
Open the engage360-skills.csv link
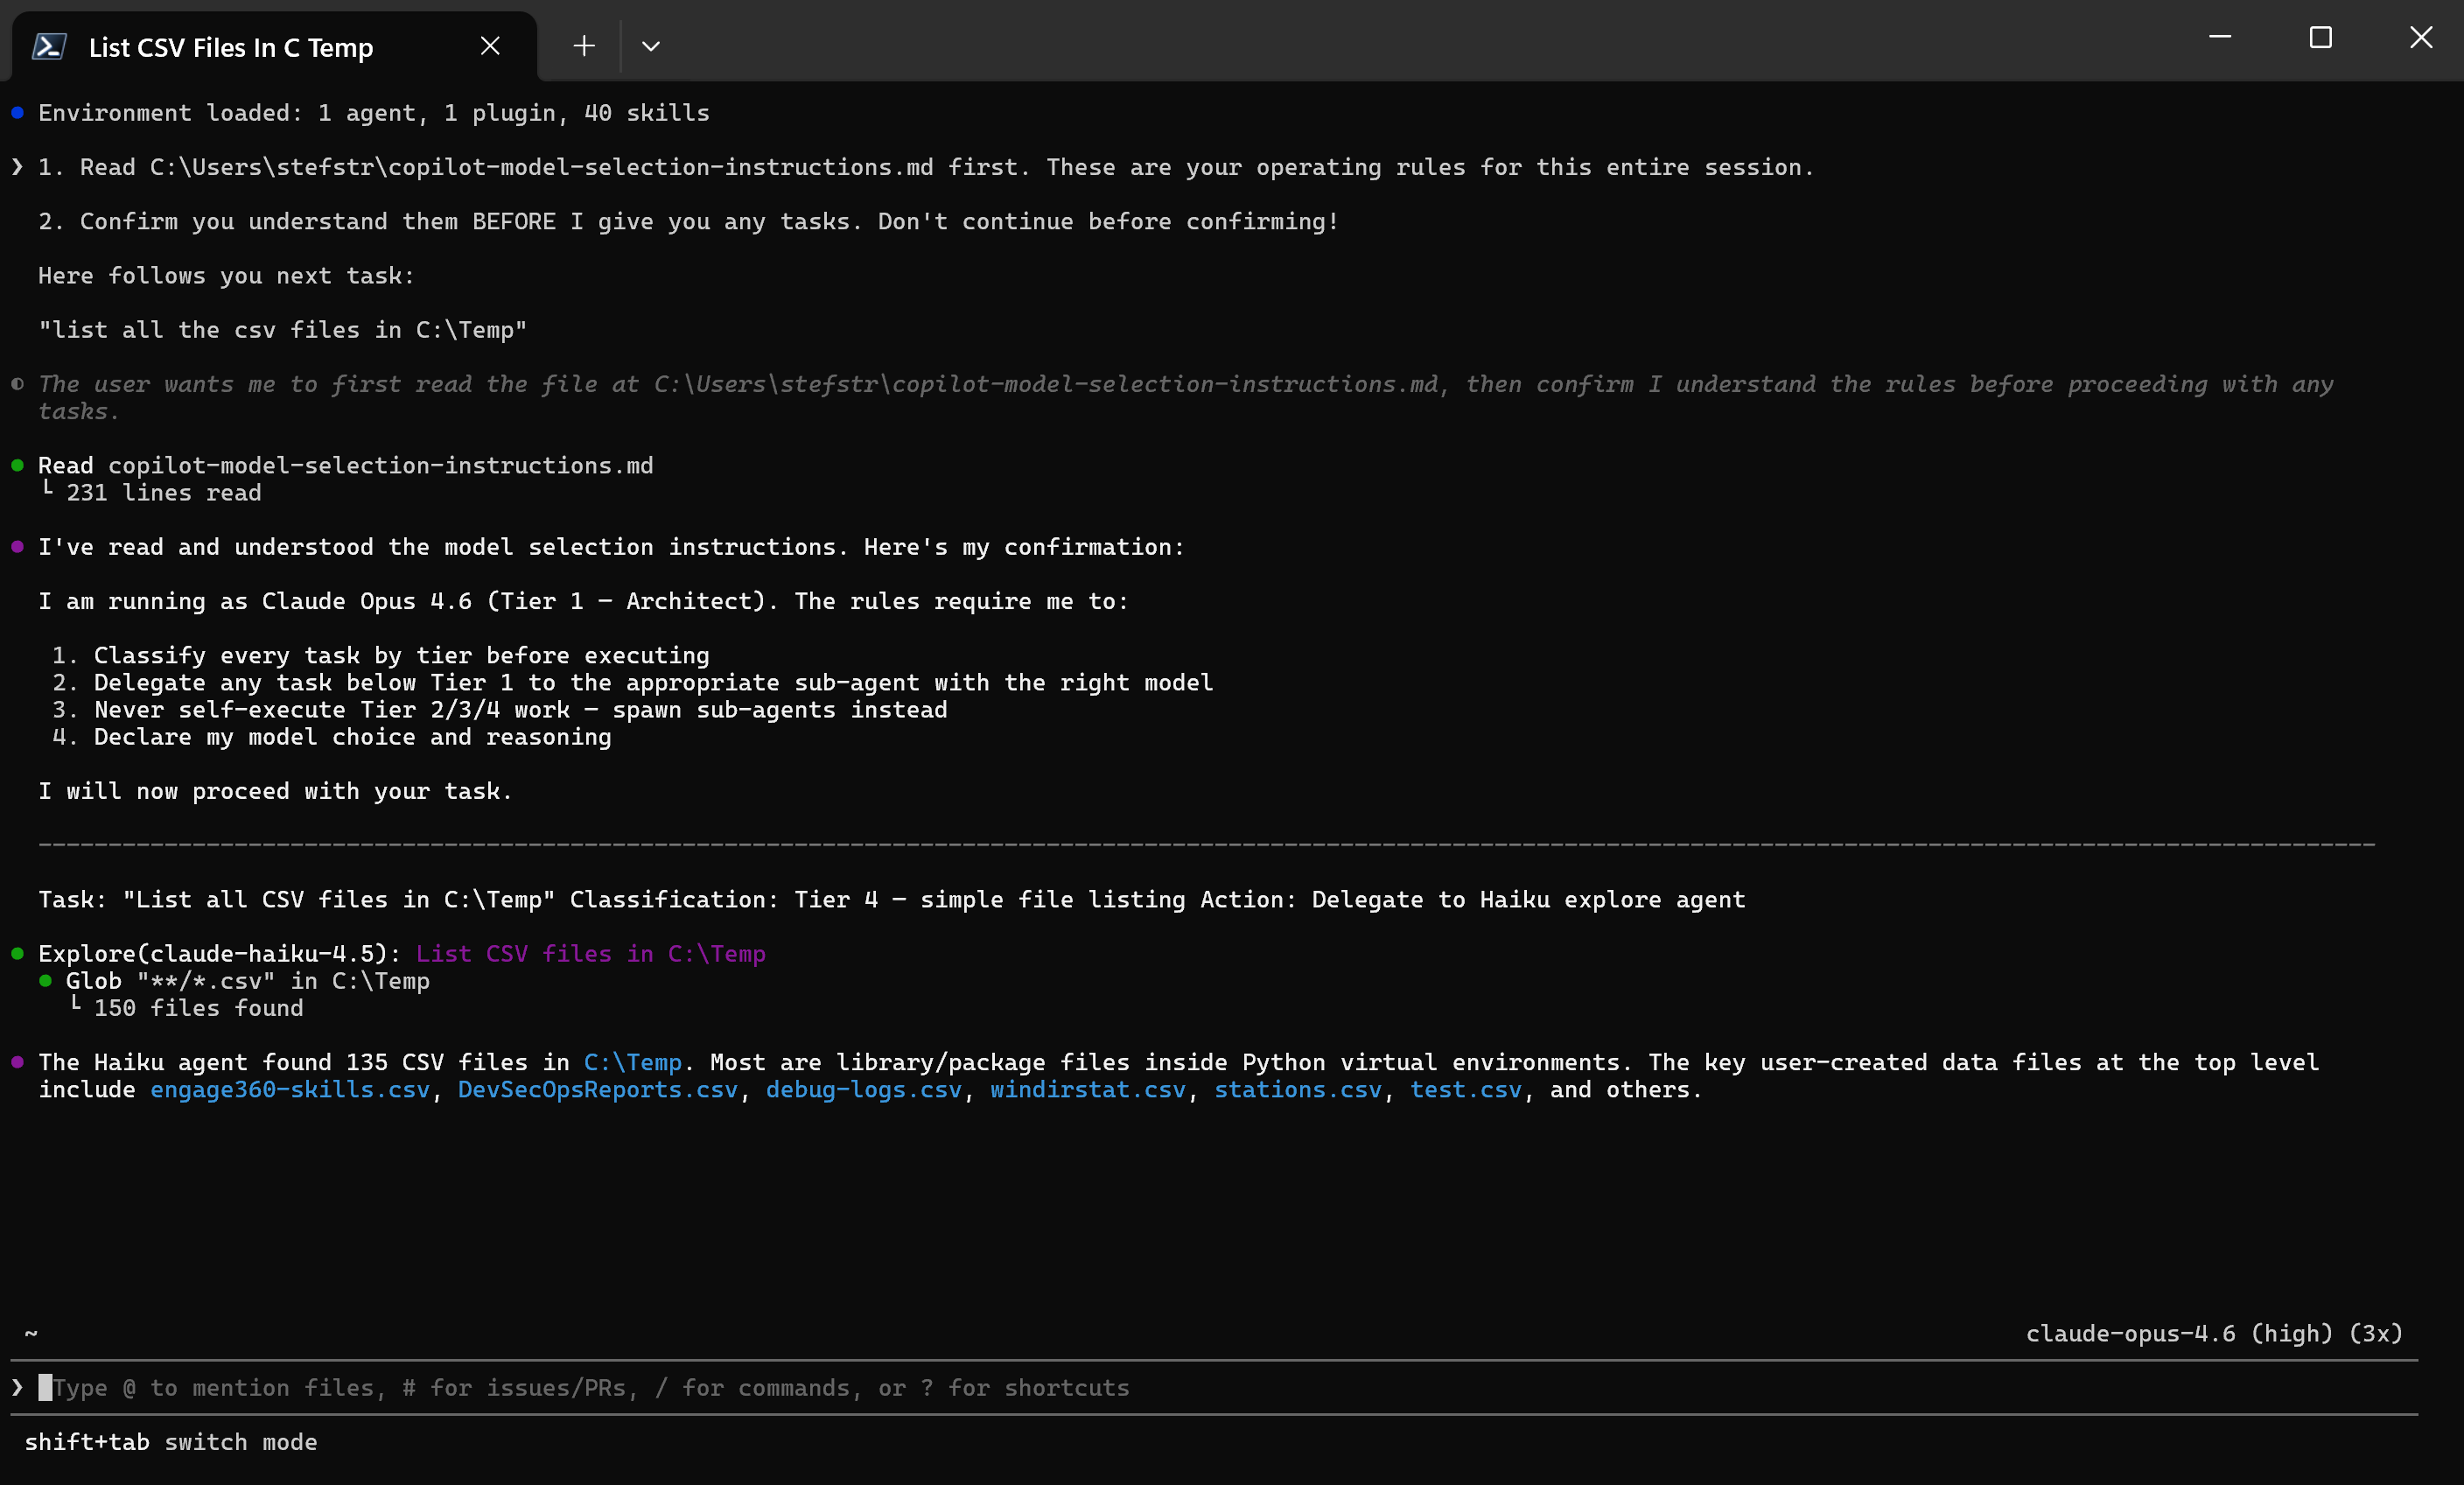(x=289, y=1090)
